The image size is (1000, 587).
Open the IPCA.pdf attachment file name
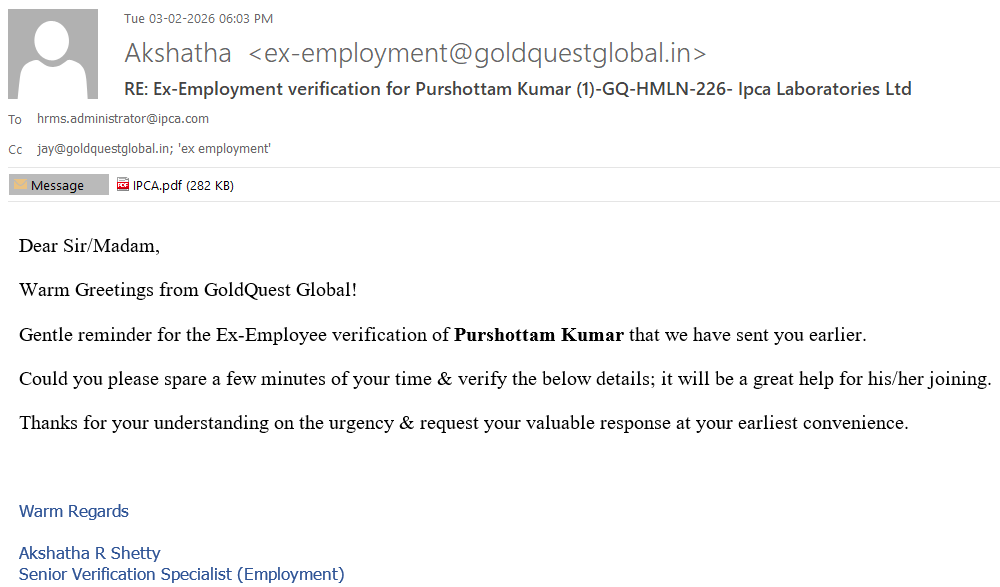pos(158,185)
